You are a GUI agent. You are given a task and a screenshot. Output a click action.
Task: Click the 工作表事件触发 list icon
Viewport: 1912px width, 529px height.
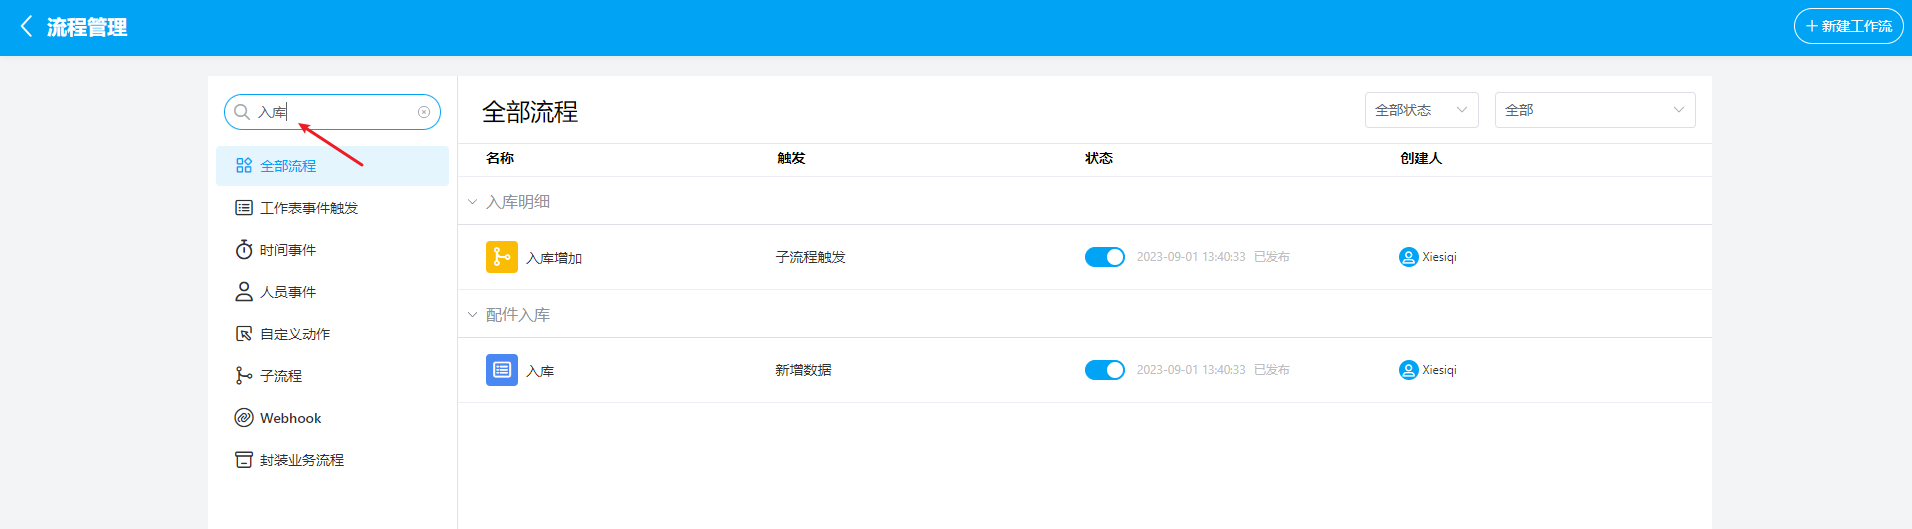(244, 208)
